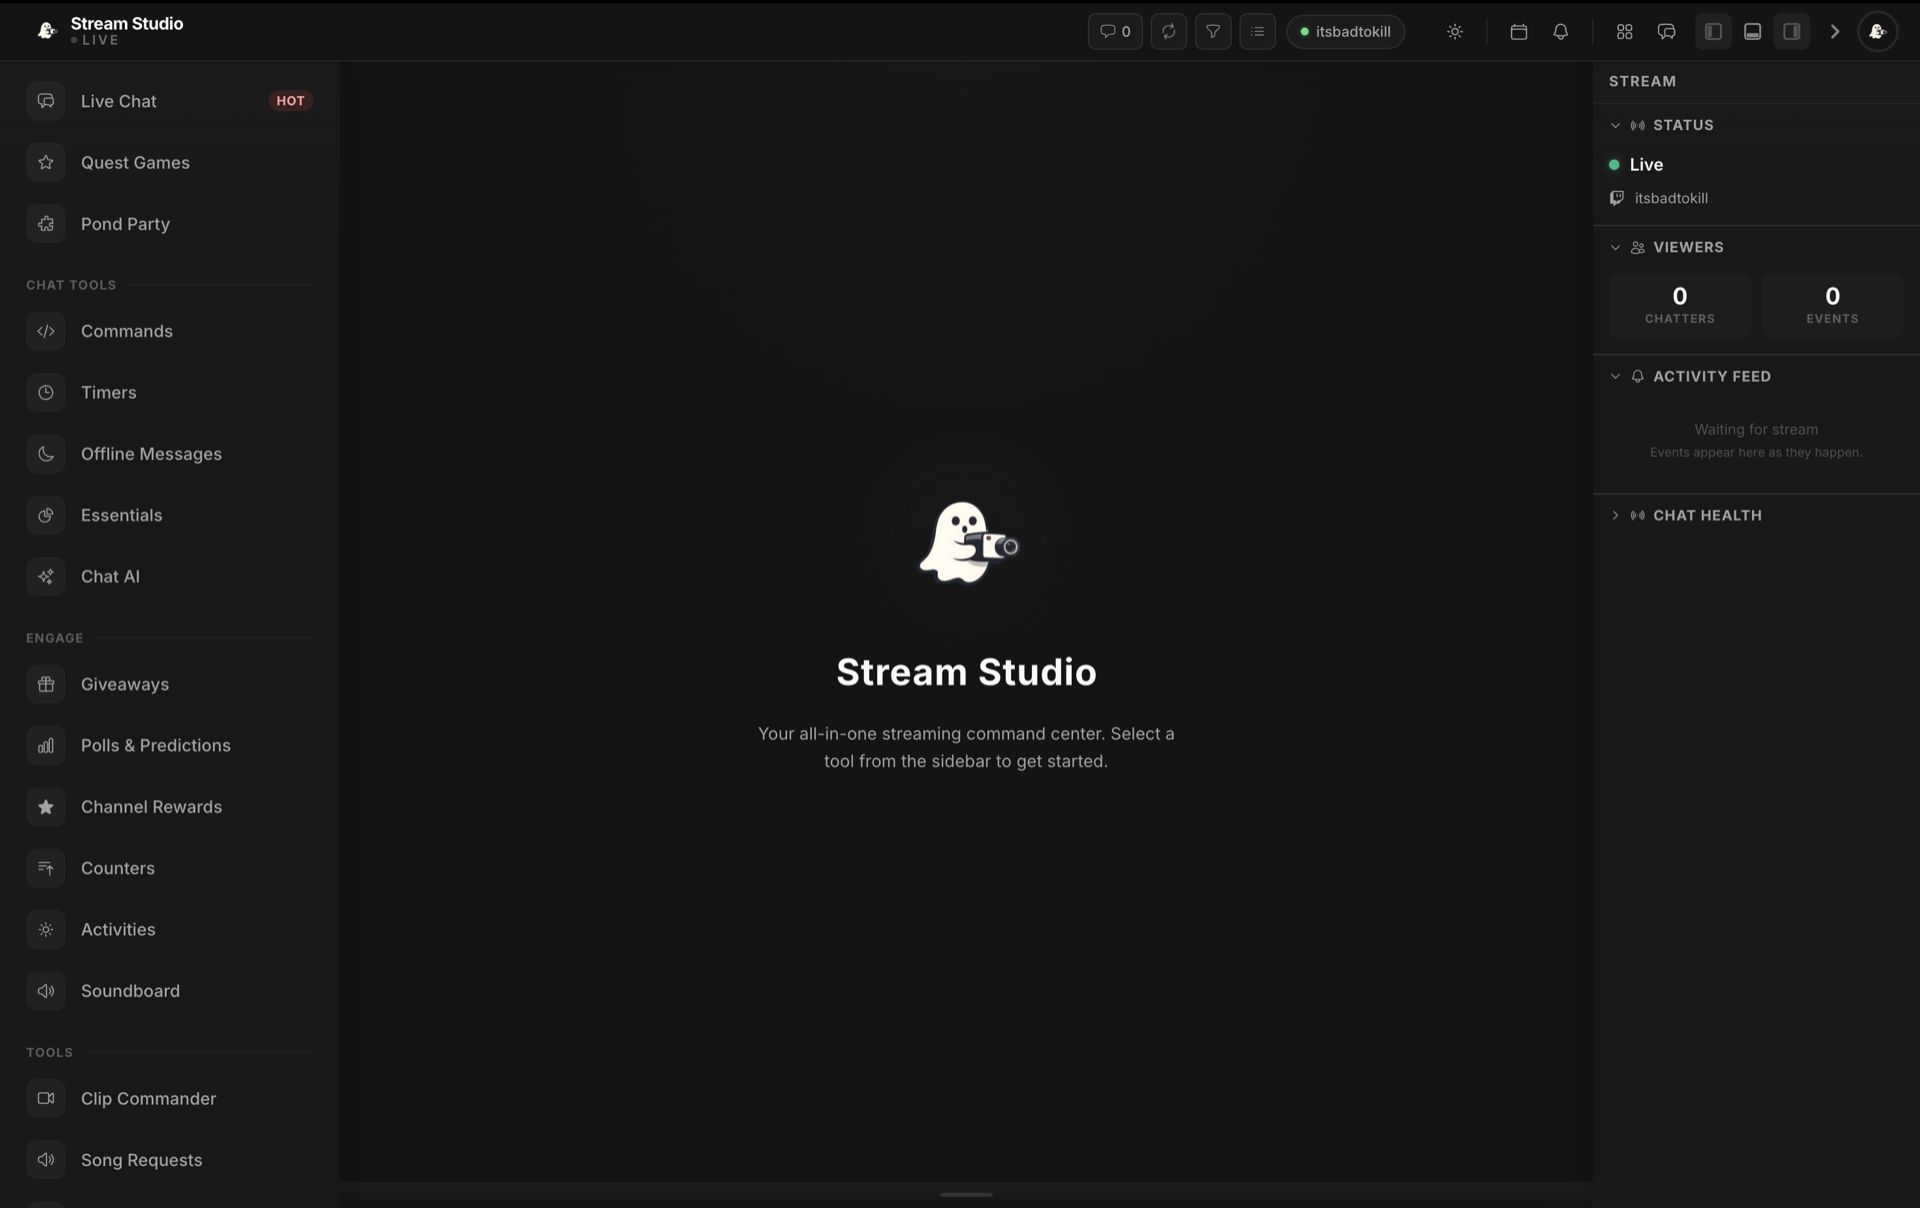Open the calendar icon in header
The height and width of the screenshot is (1208, 1920).
[x=1519, y=32]
